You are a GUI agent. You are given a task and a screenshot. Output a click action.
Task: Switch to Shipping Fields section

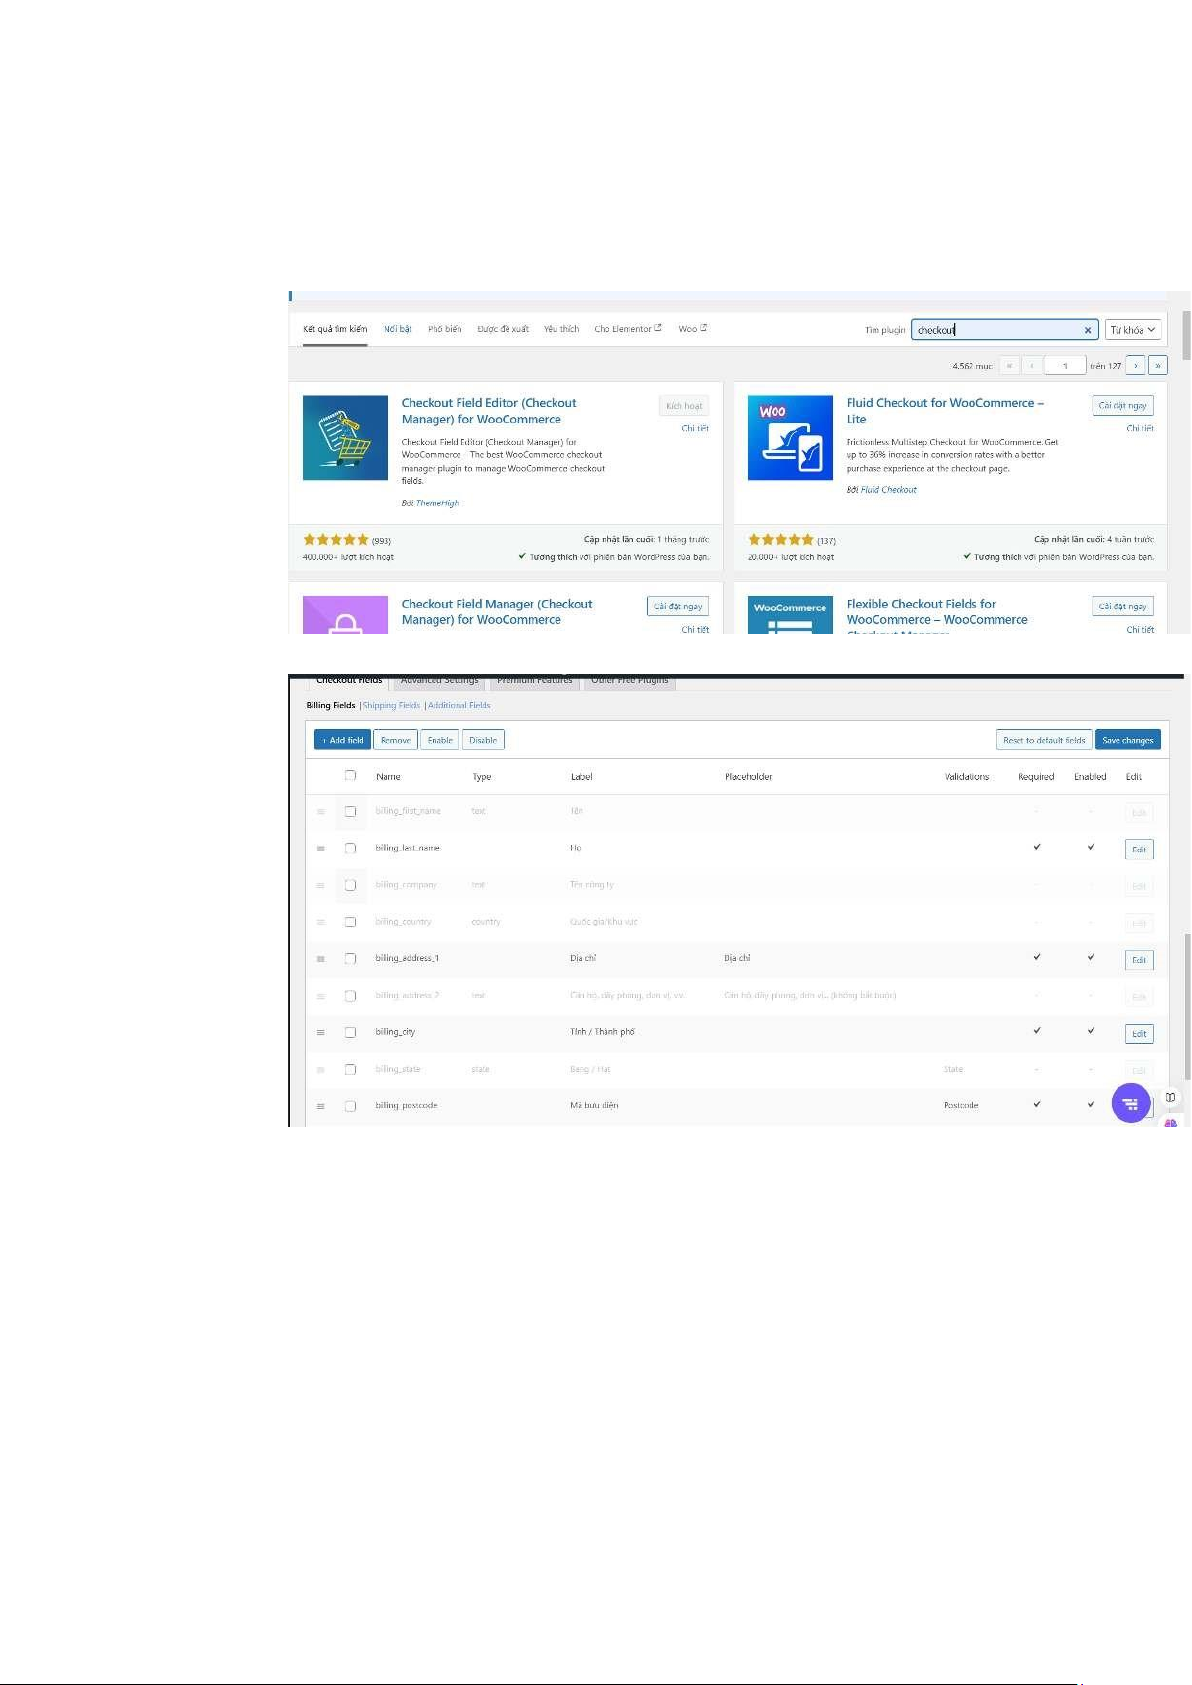pos(391,705)
